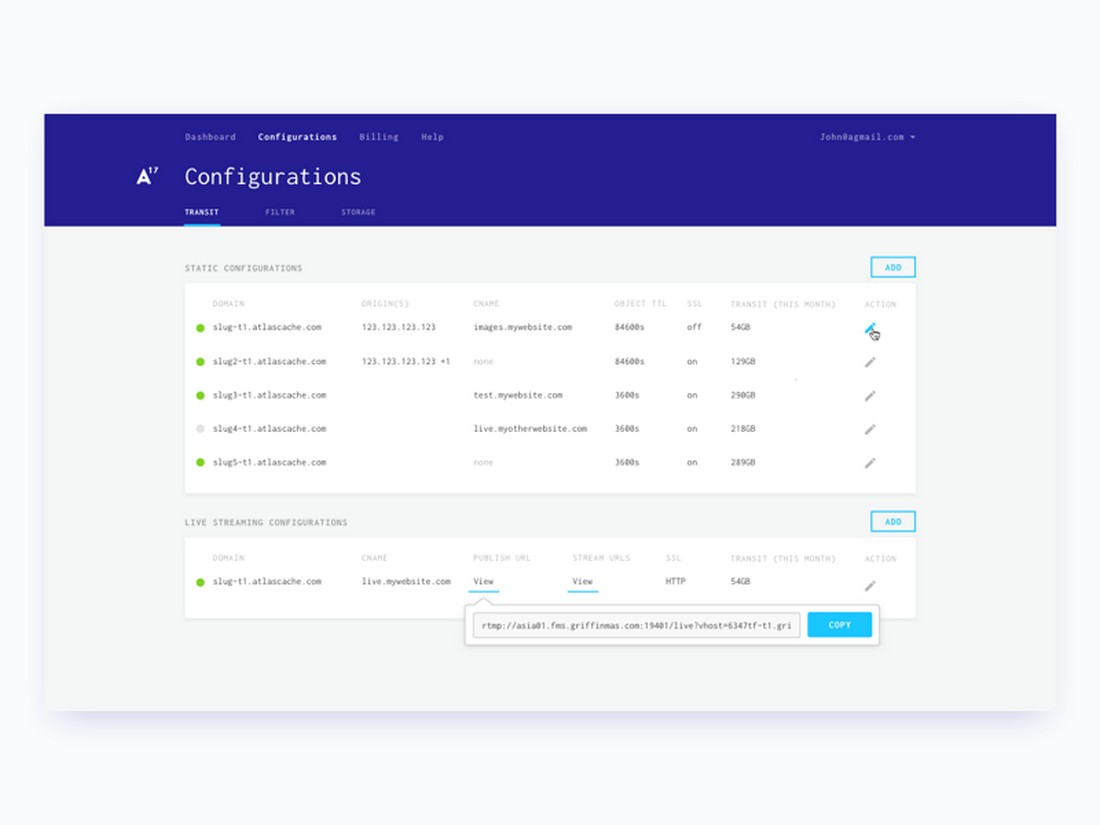Click slug5-t1.atlascache.com domain
The height and width of the screenshot is (825, 1100).
[269, 462]
